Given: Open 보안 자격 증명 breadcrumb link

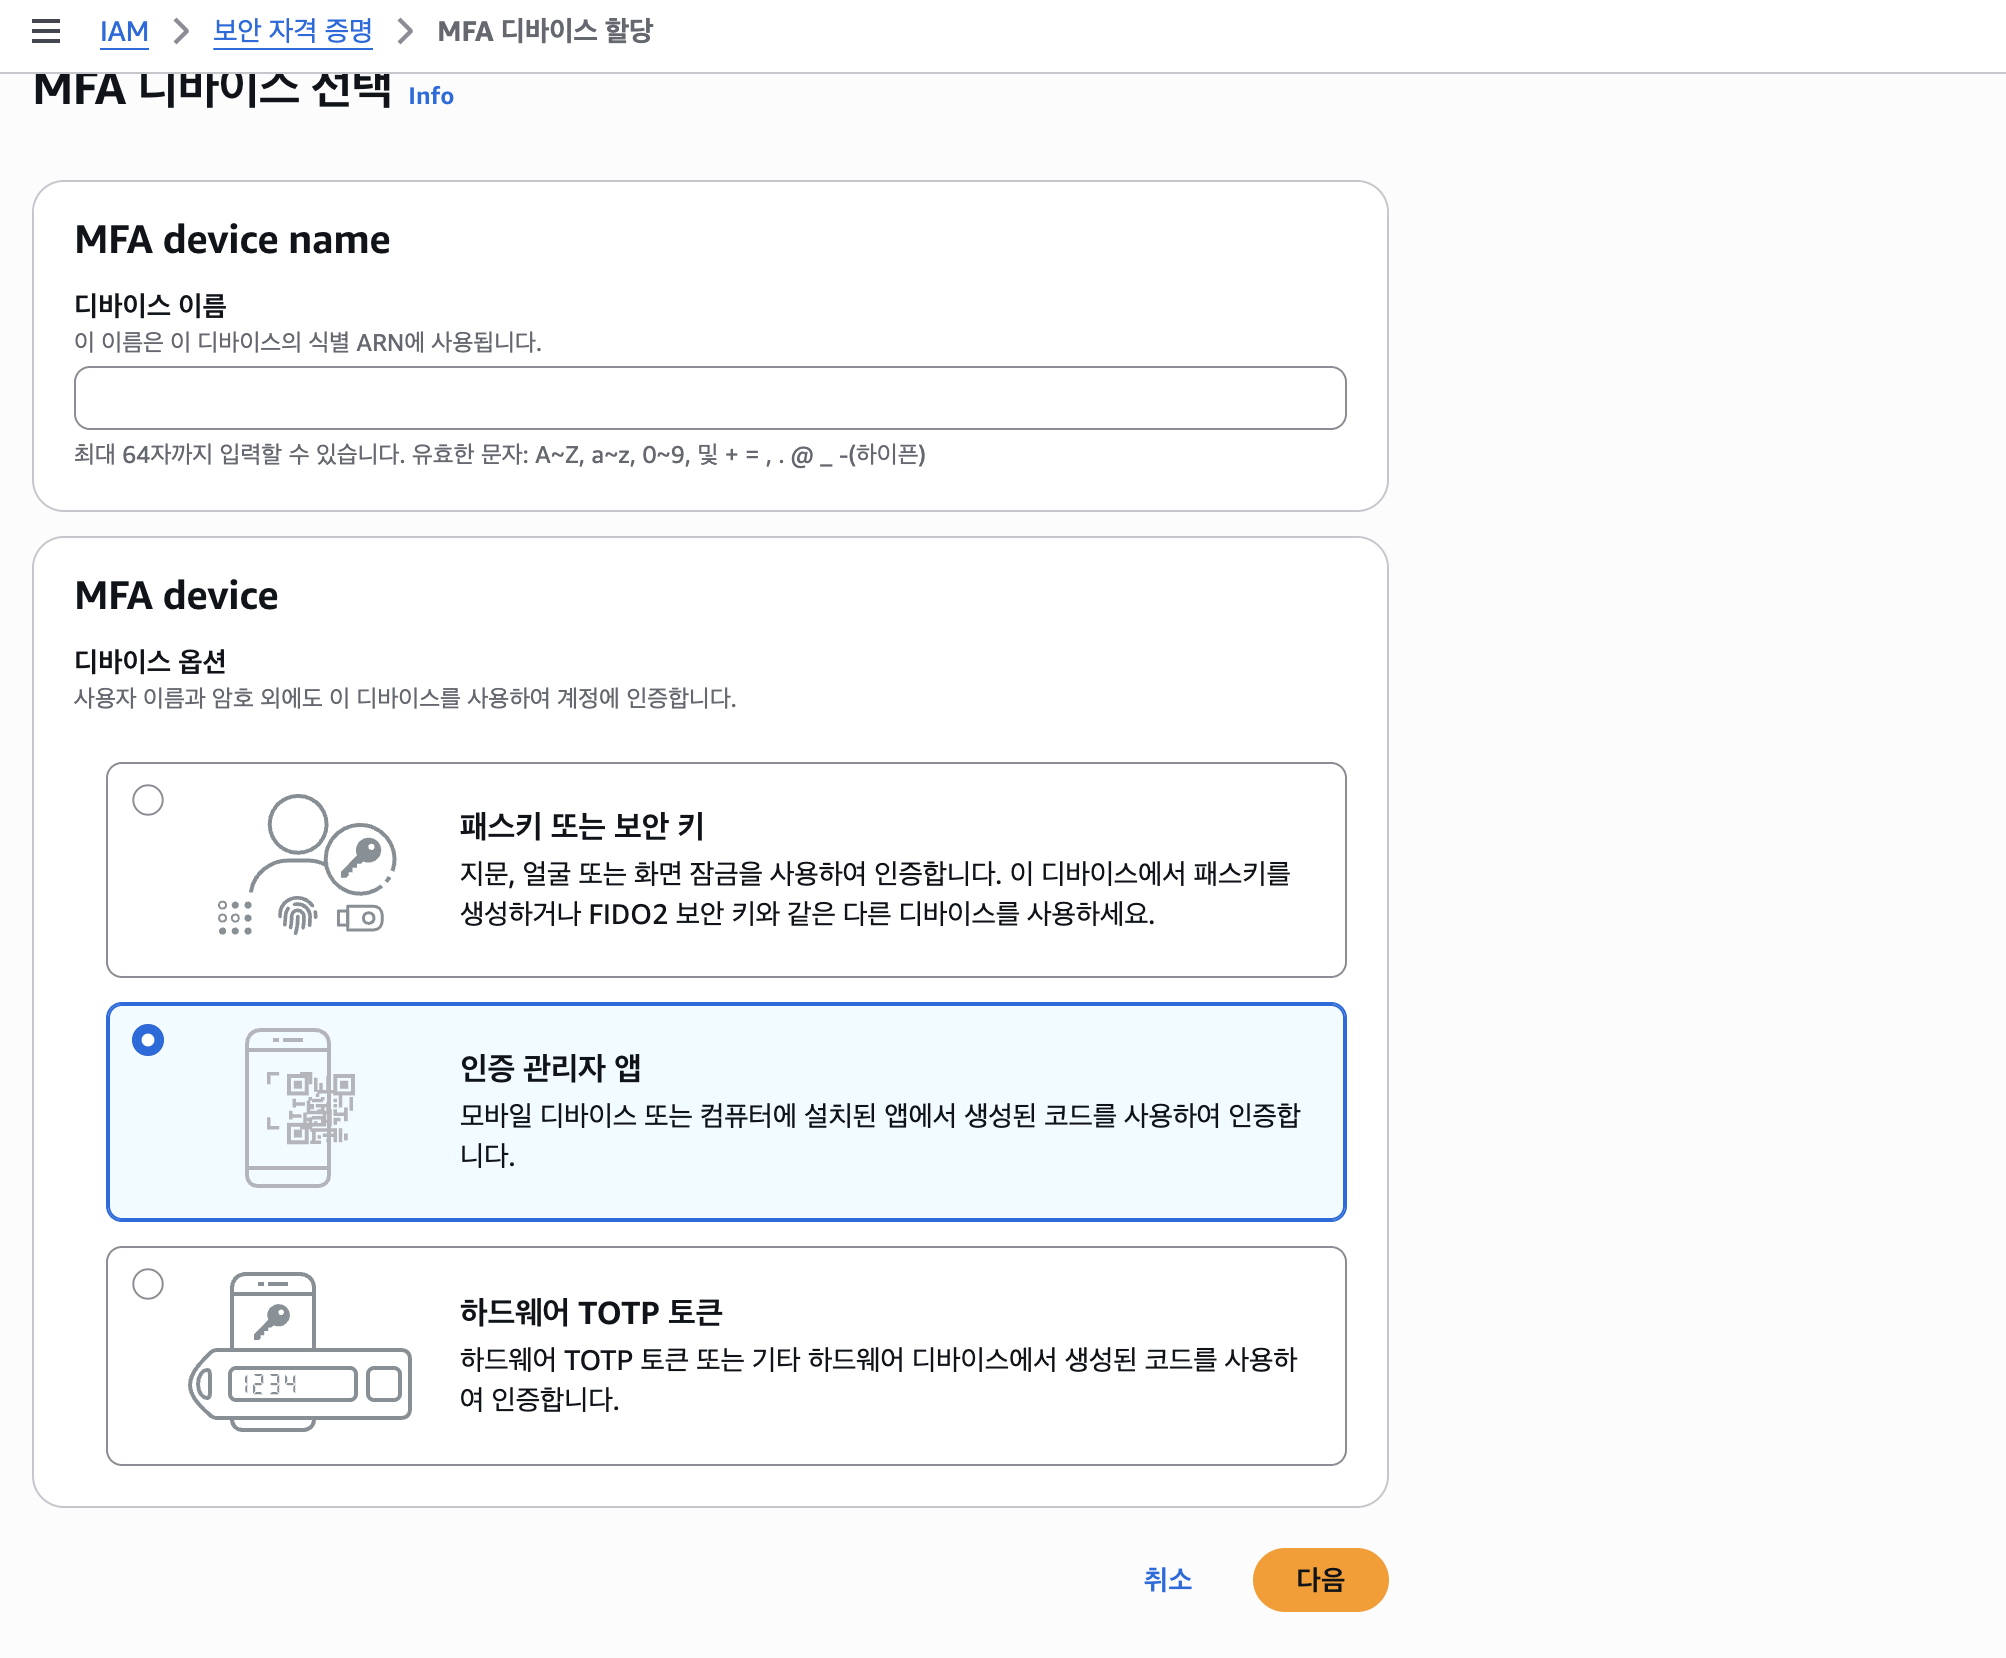Looking at the screenshot, I should 293,31.
